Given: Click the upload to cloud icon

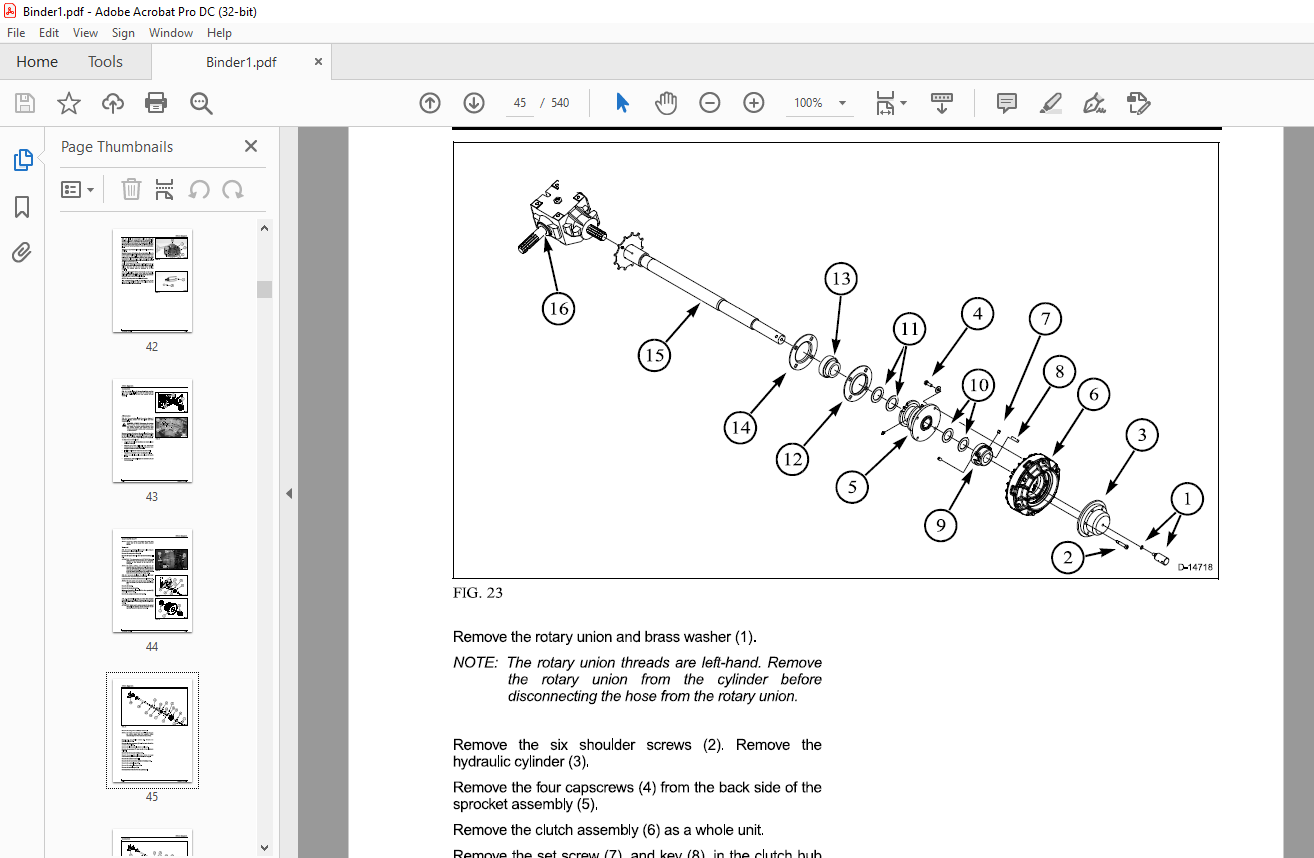Looking at the screenshot, I should pos(113,103).
